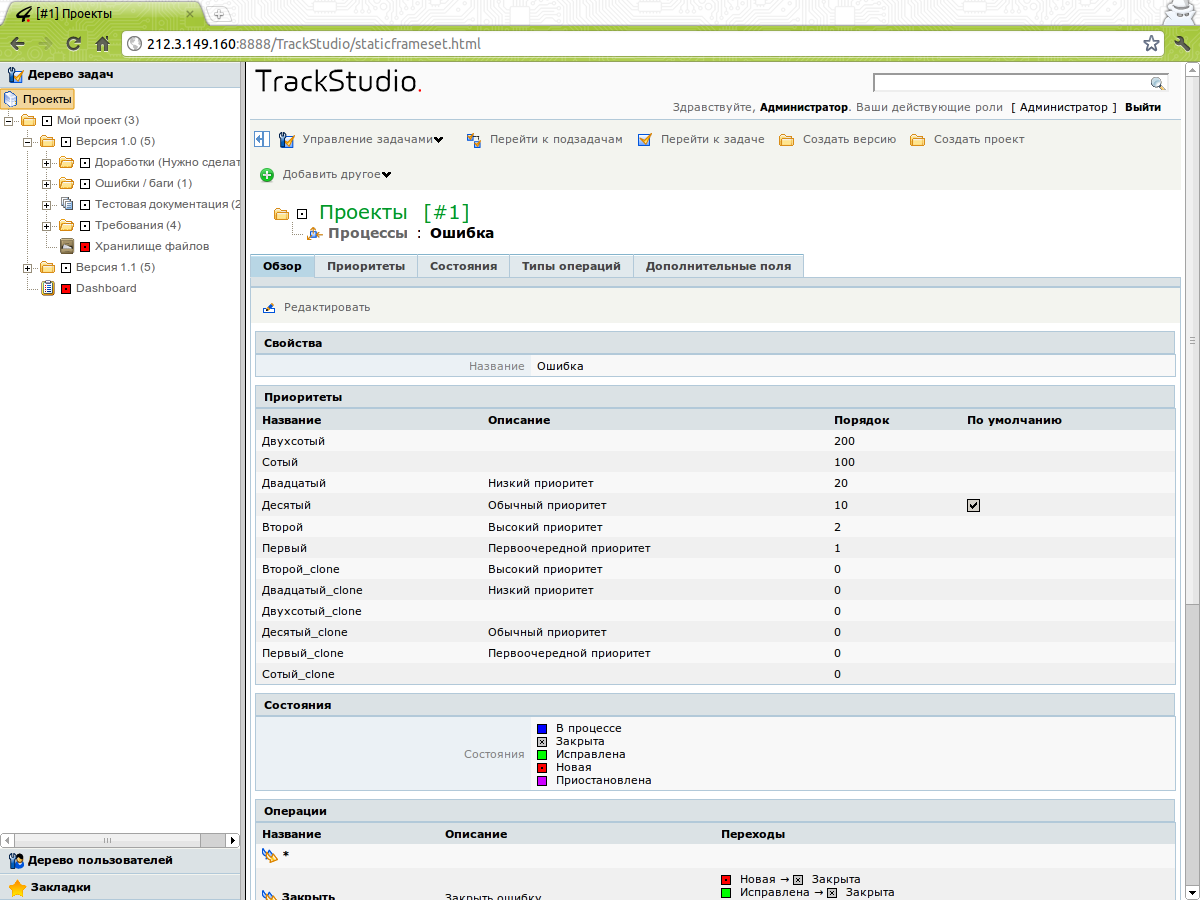1200x900 pixels.
Task: Toggle the box next to Доработки
Action: (85, 162)
